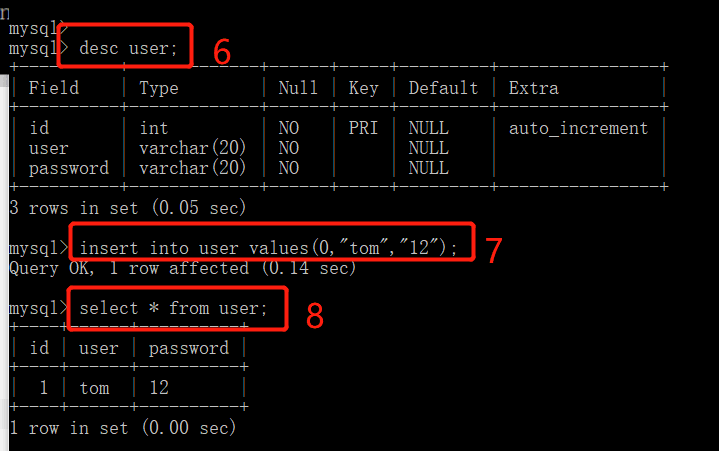Click the red annotation number 8
Viewport: 719px width, 451px height.
pyautogui.click(x=314, y=315)
